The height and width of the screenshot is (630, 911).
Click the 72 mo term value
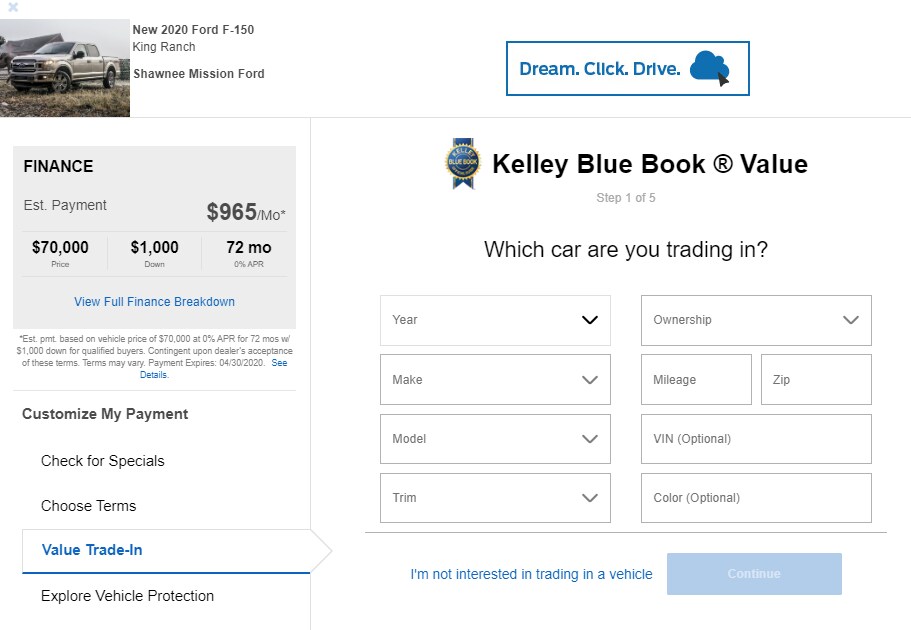coord(249,248)
